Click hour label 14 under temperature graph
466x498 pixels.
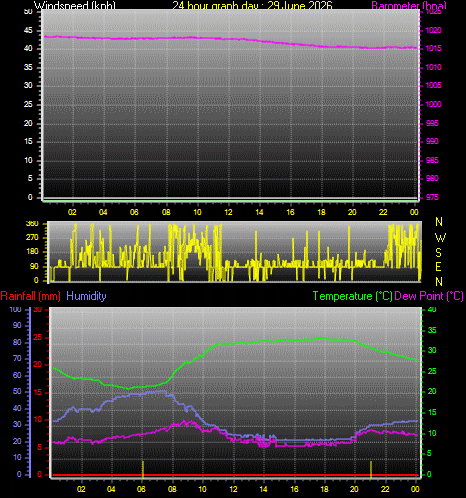pos(263,489)
